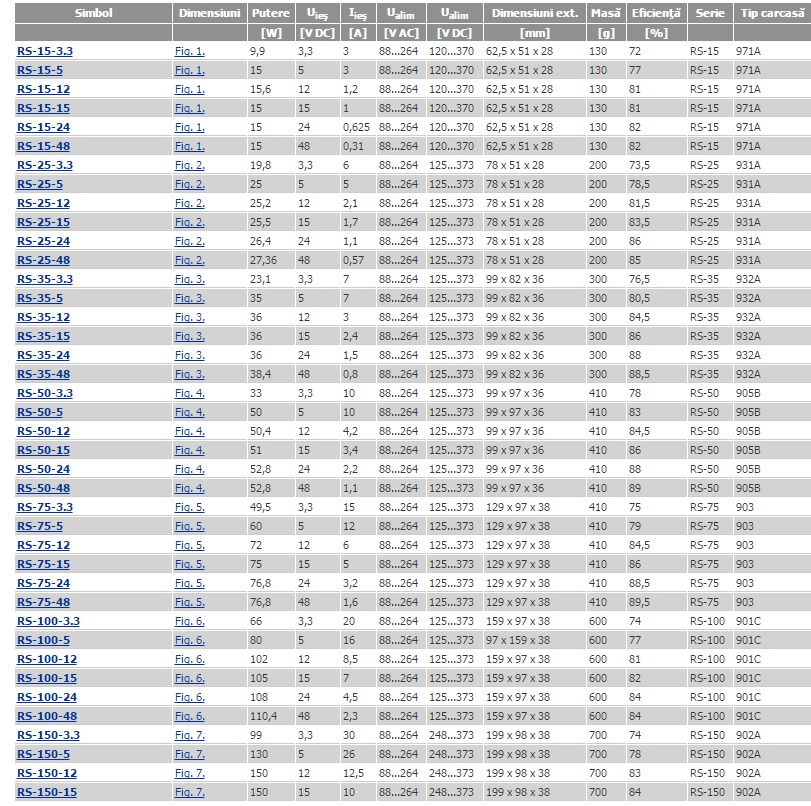Open the RS-50-3.3 product link
The height and width of the screenshot is (806, 811).
[x=45, y=393]
